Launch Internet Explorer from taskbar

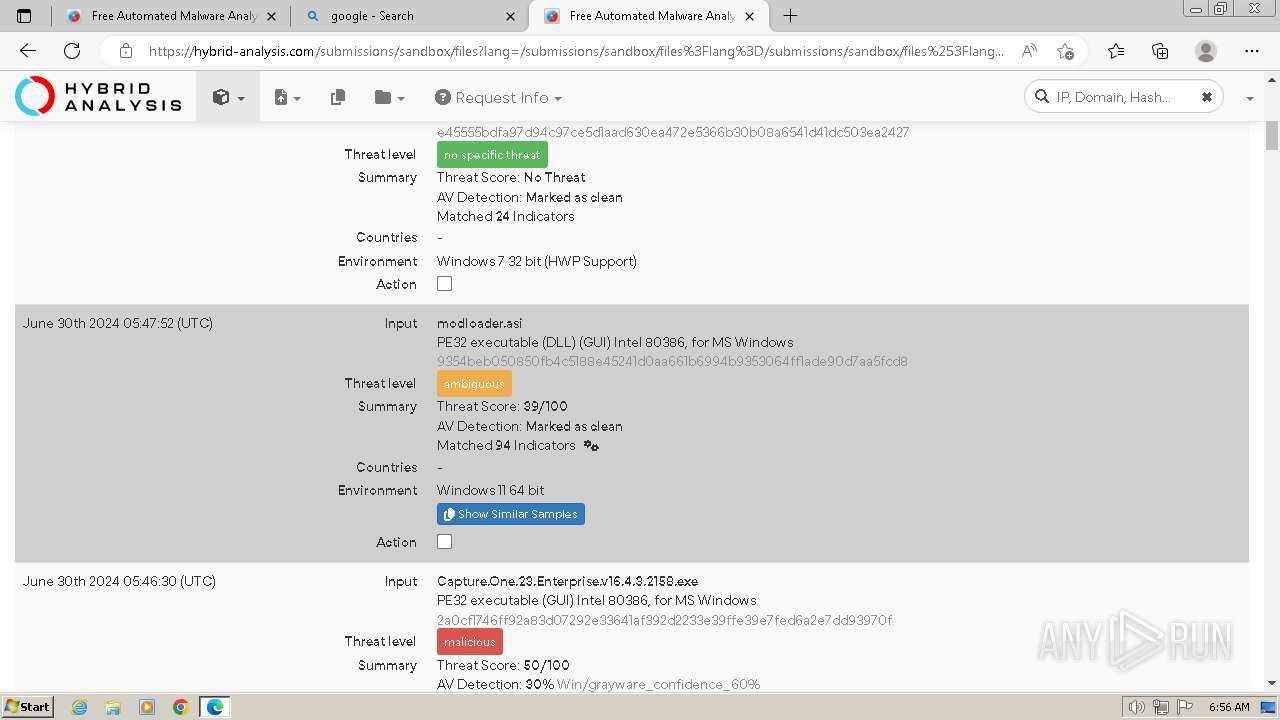click(x=80, y=707)
